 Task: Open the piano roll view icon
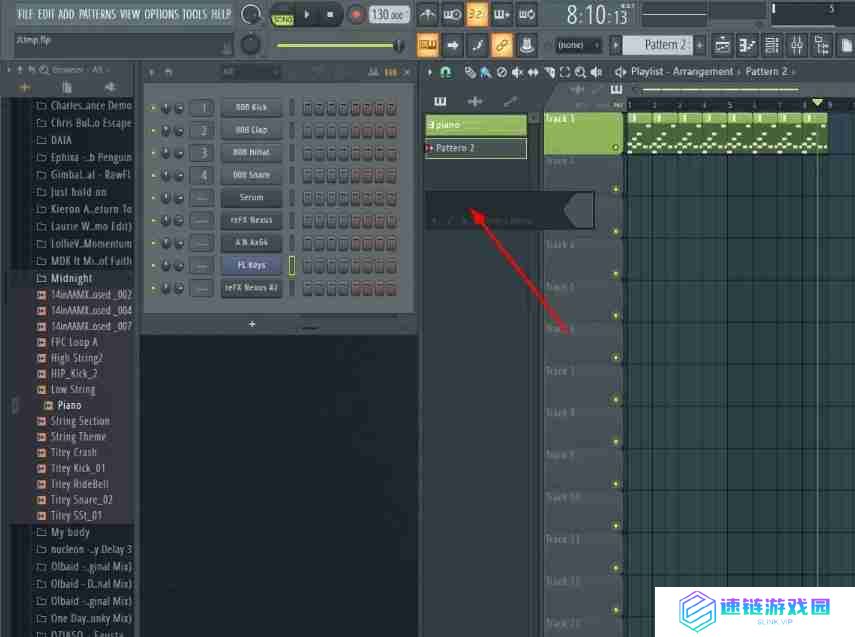(747, 45)
